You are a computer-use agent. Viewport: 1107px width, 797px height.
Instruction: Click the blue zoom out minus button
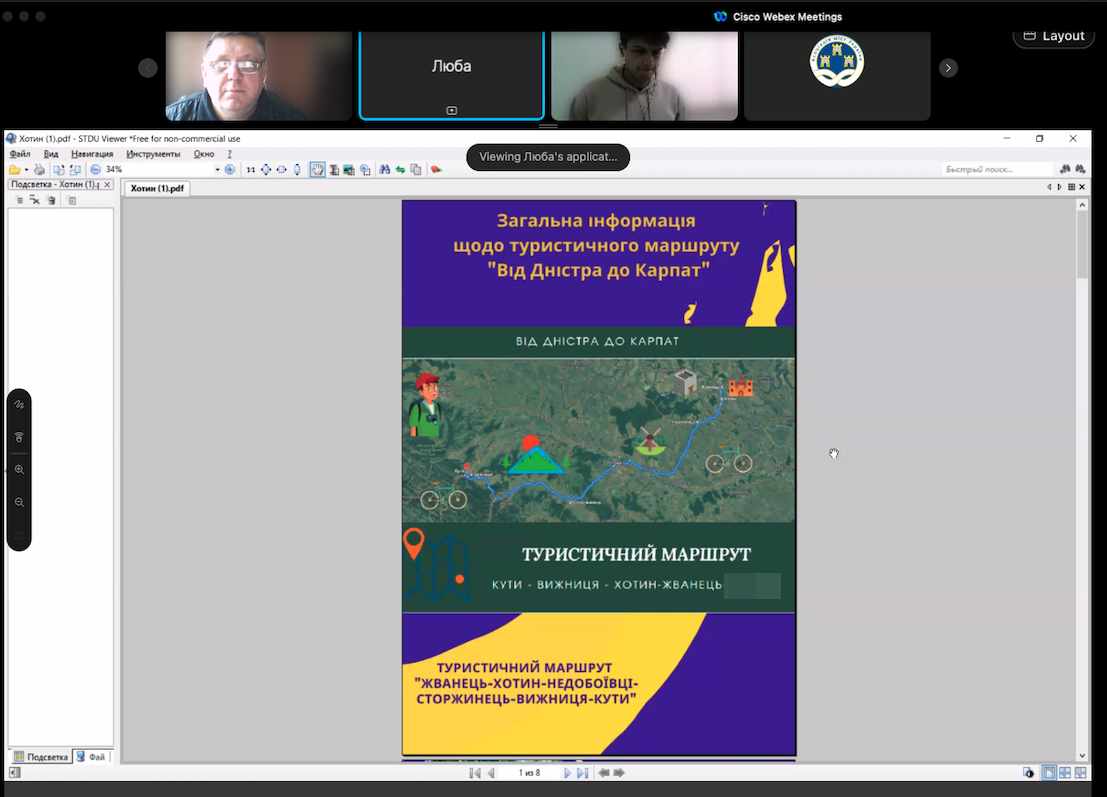pyautogui.click(x=95, y=170)
